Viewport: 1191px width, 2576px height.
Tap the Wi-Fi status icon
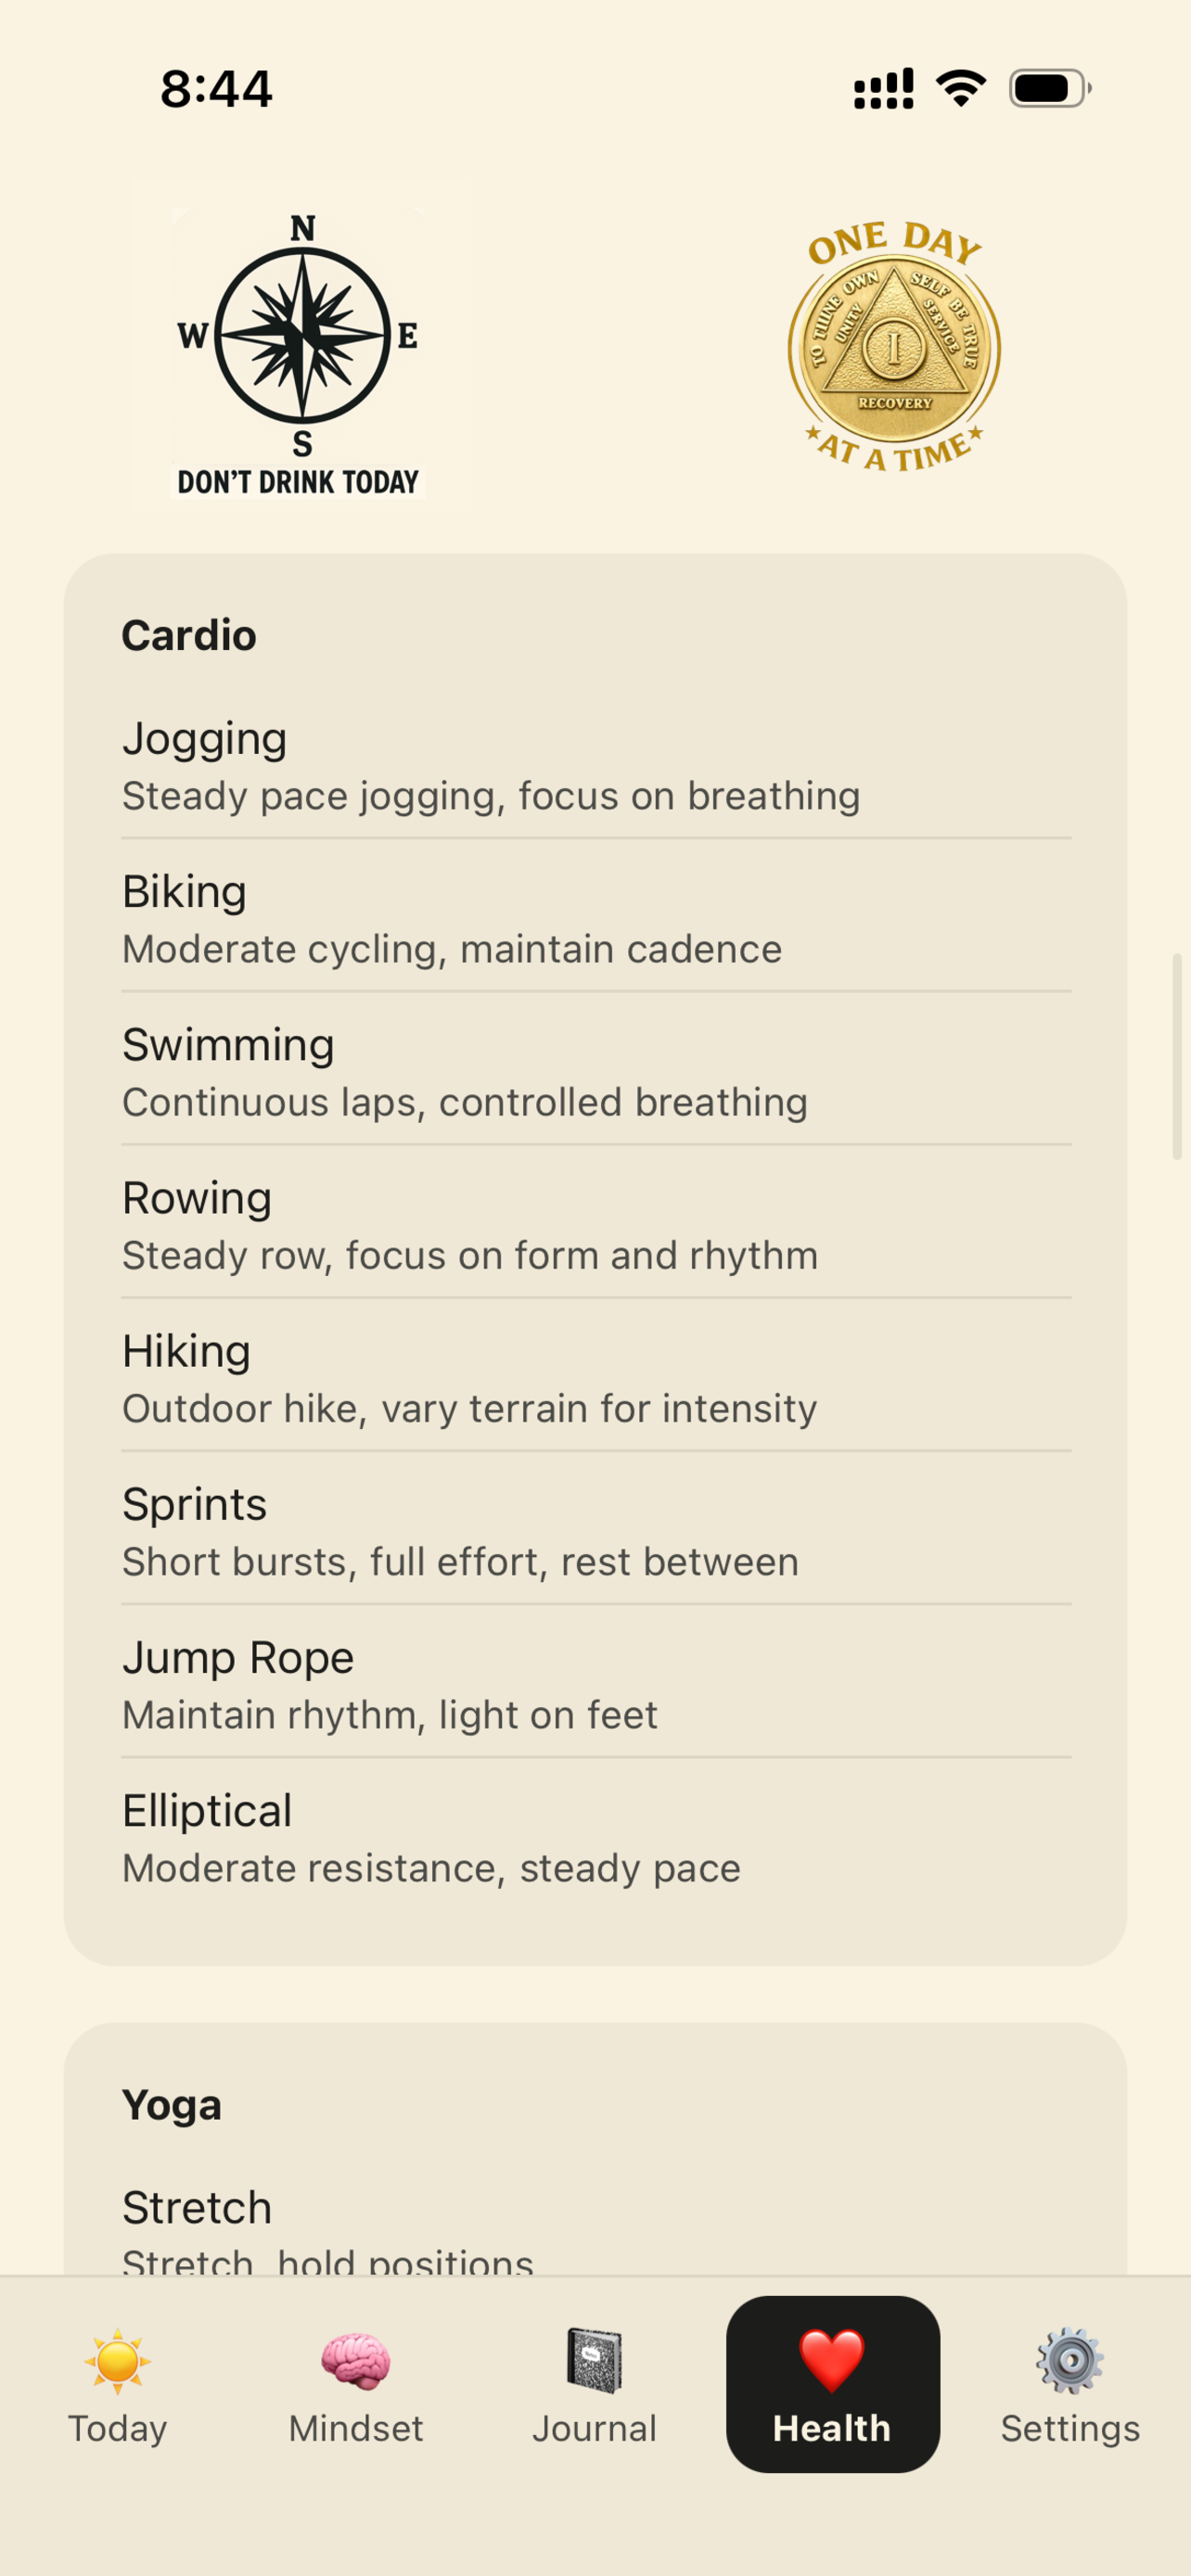(961, 88)
